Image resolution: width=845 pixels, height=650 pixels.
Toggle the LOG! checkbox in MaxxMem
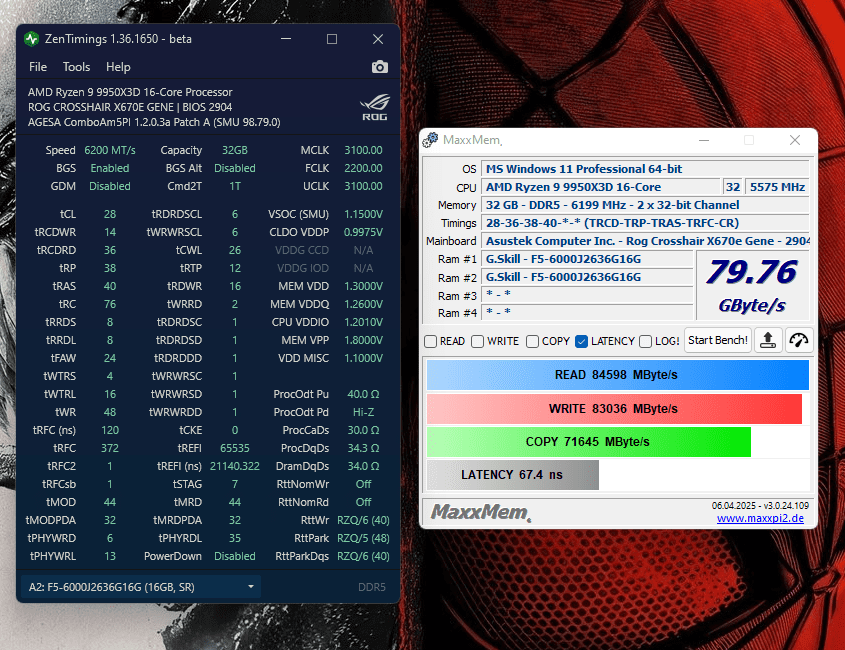coord(646,341)
